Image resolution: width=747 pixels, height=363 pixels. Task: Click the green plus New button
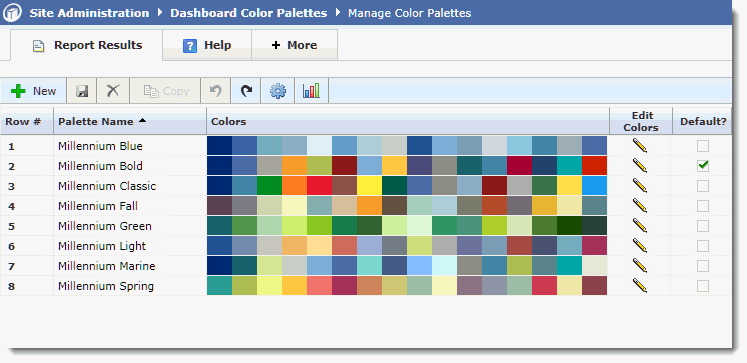(33, 91)
